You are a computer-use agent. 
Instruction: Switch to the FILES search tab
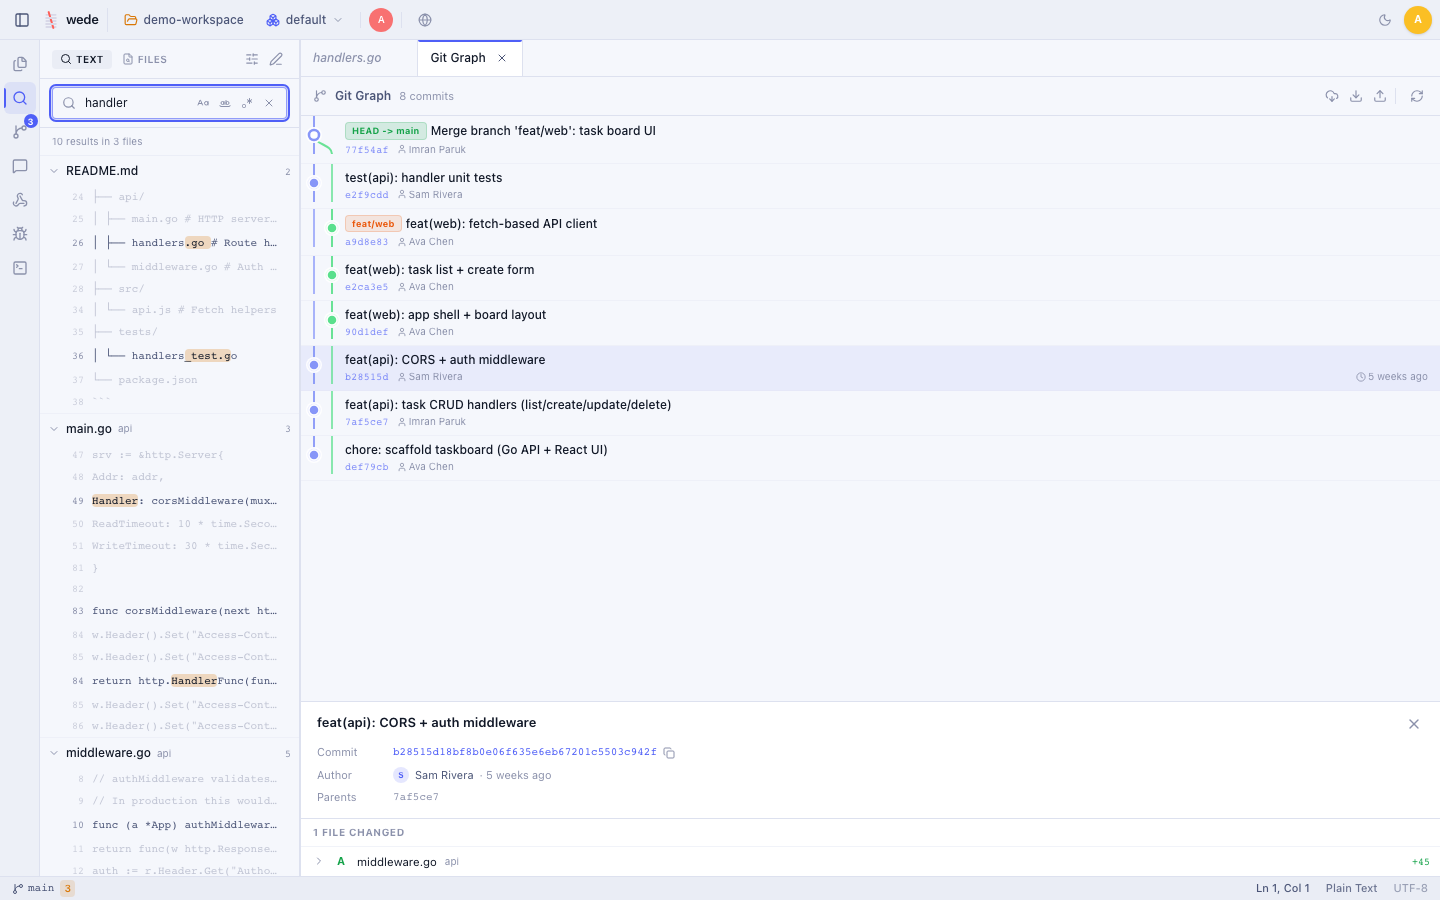(x=145, y=60)
